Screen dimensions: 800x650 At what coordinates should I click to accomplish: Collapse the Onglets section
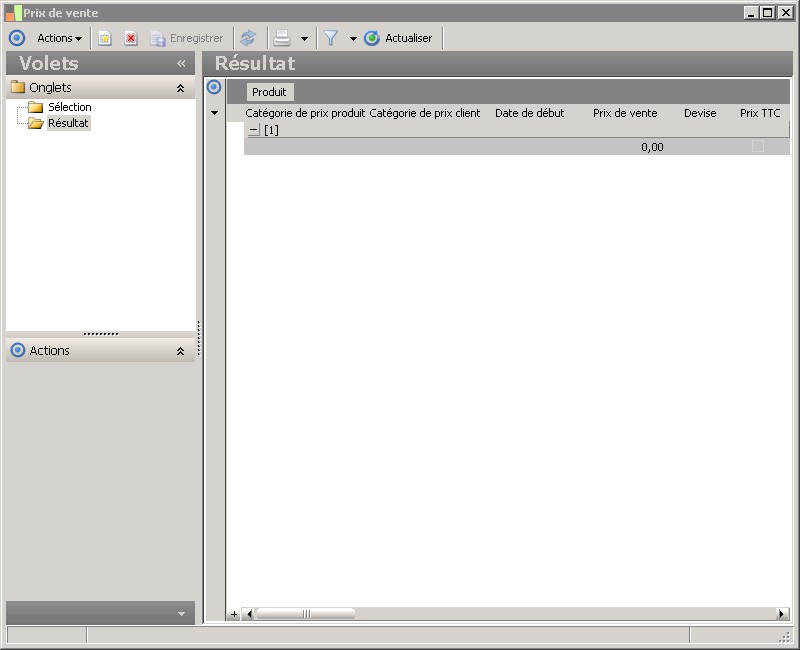(x=181, y=88)
